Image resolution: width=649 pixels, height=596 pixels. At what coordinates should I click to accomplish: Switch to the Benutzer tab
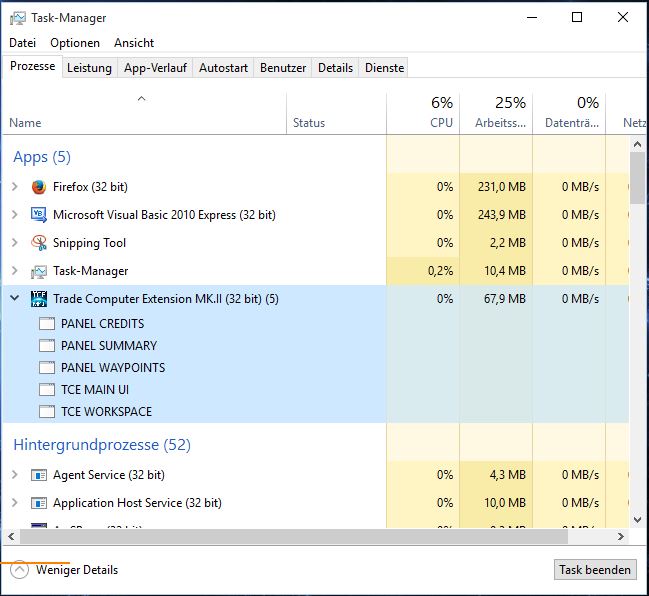283,68
